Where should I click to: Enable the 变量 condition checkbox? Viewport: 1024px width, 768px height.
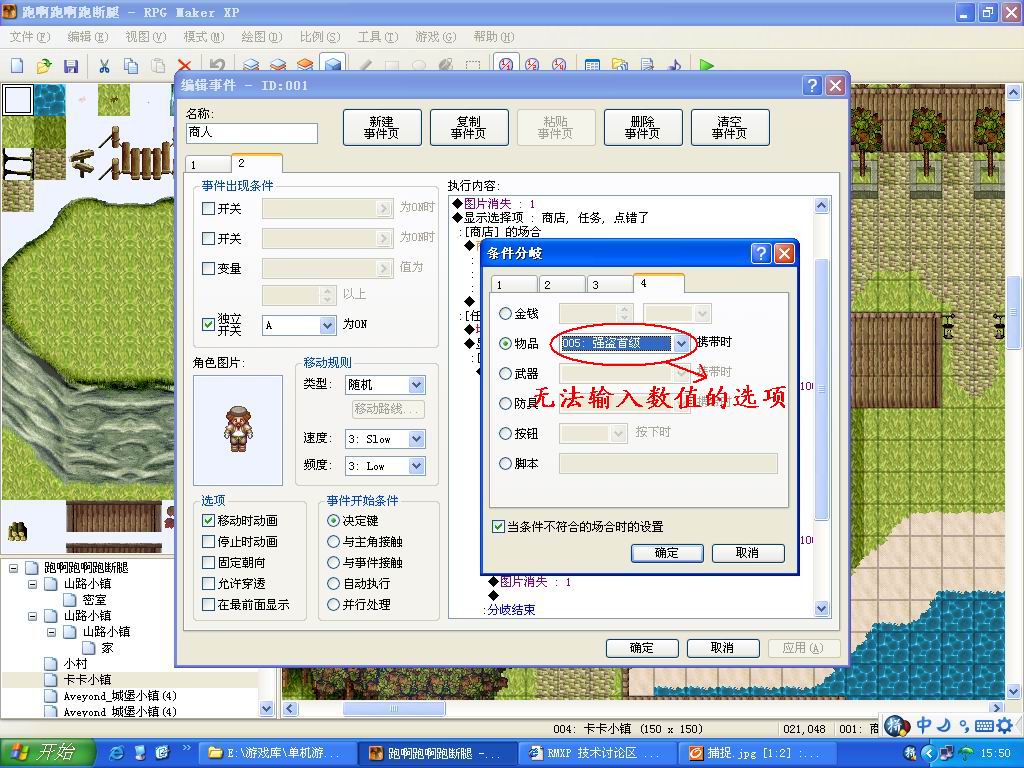pos(208,268)
